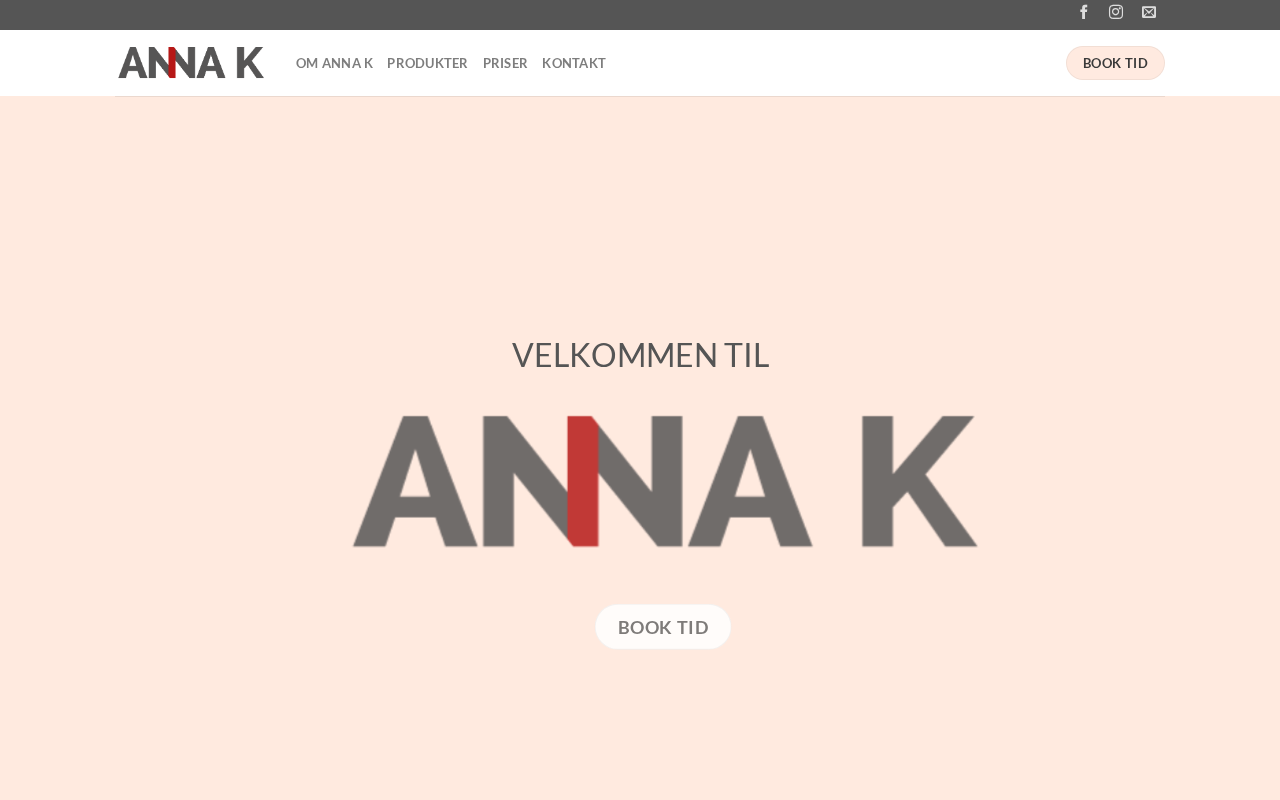Image resolution: width=1280 pixels, height=800 pixels.
Task: Click the letter K in hero logo
Action: [x=919, y=481]
